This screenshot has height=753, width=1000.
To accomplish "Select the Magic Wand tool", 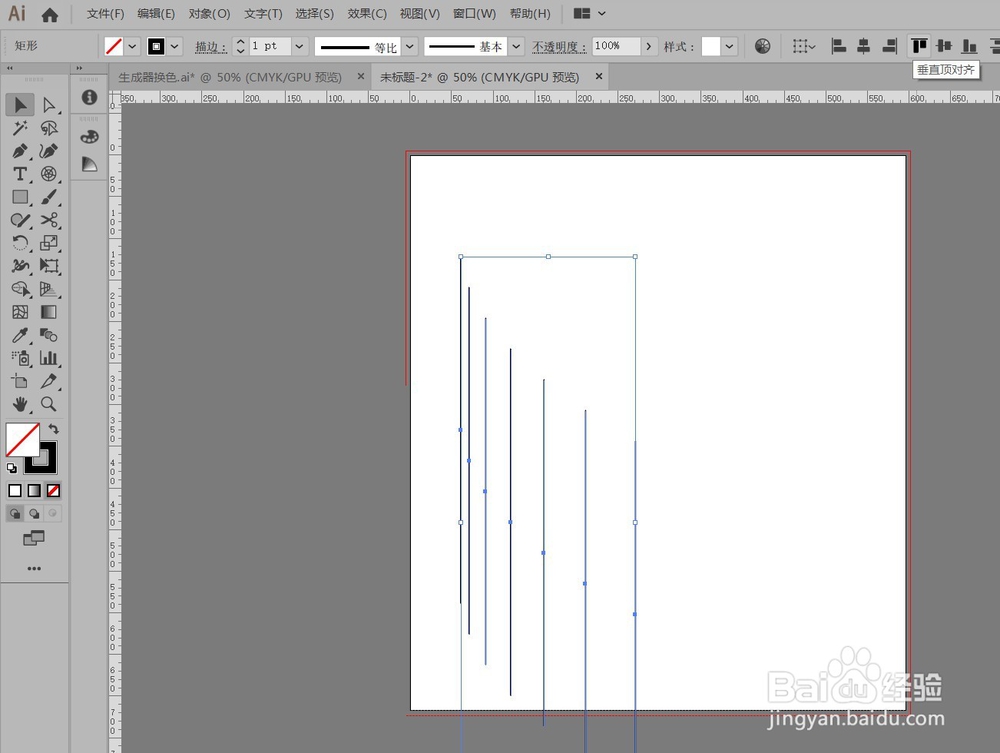I will [20, 128].
